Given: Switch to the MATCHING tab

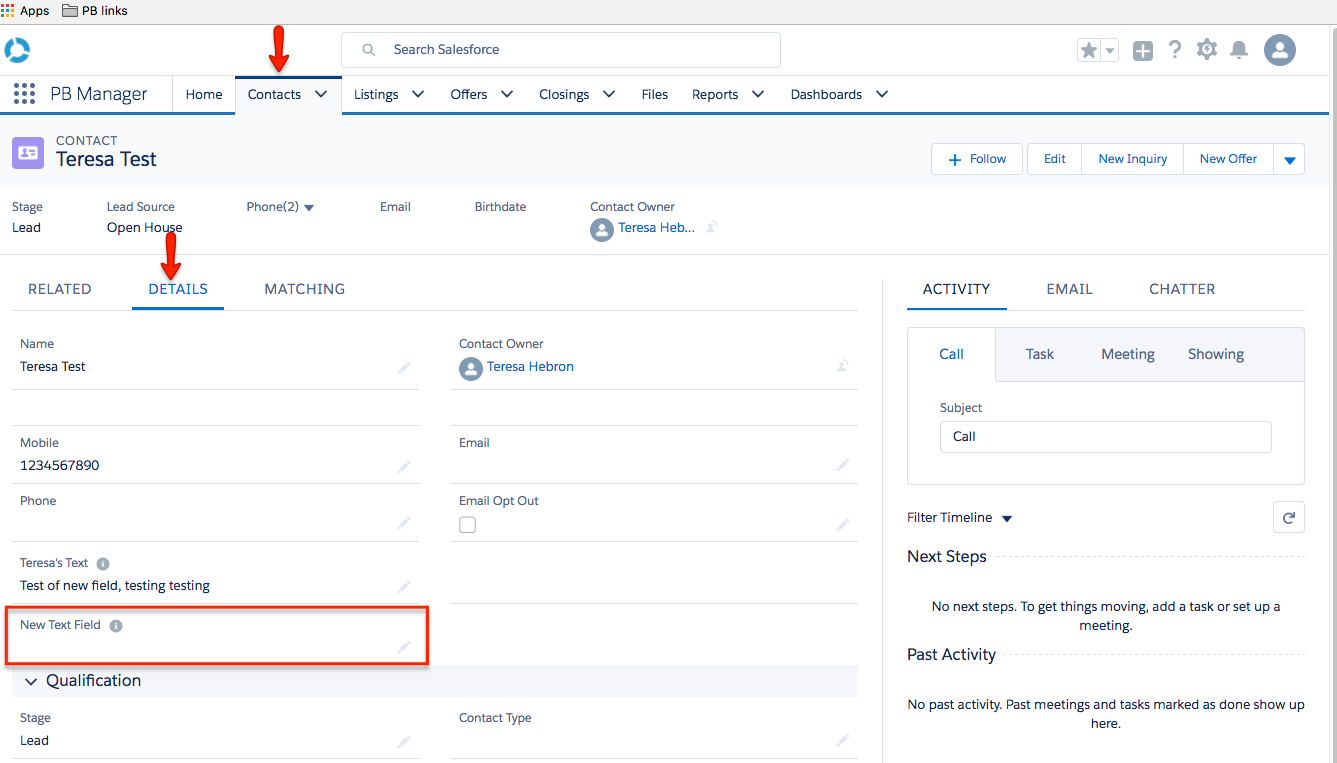Looking at the screenshot, I should 304,289.
